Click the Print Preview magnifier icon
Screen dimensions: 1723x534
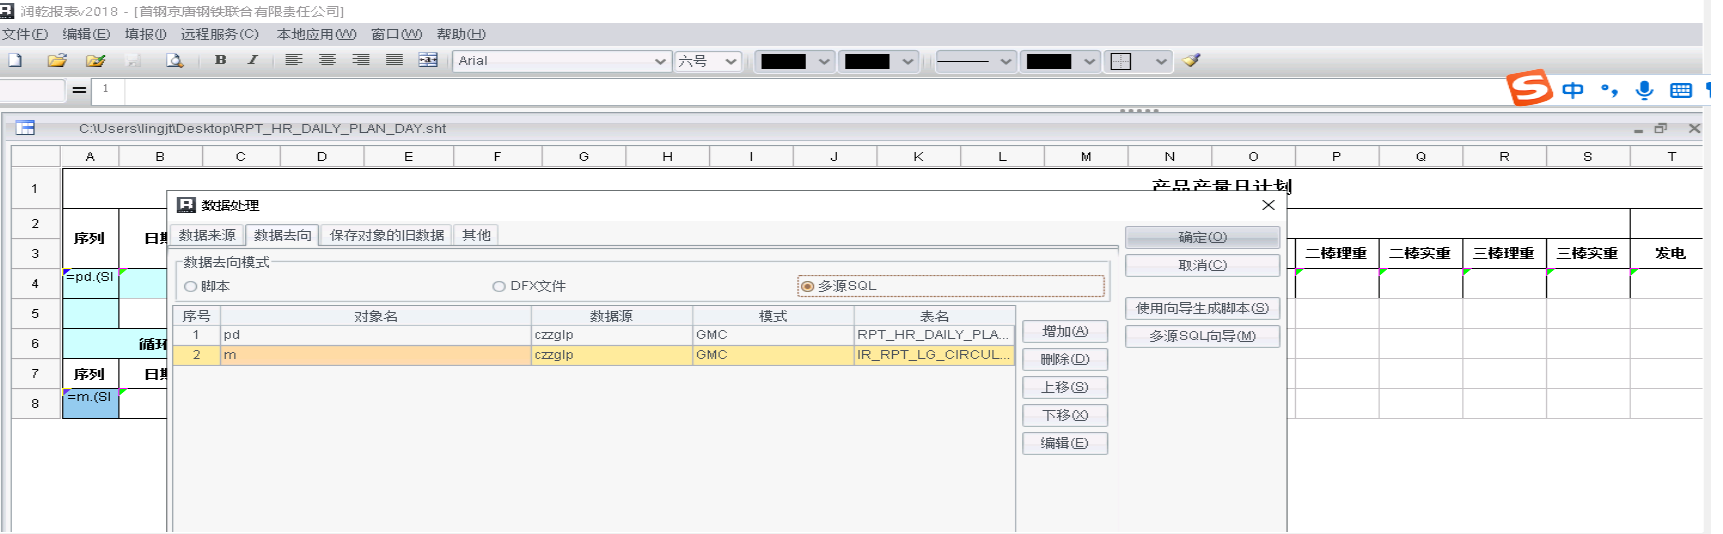174,61
